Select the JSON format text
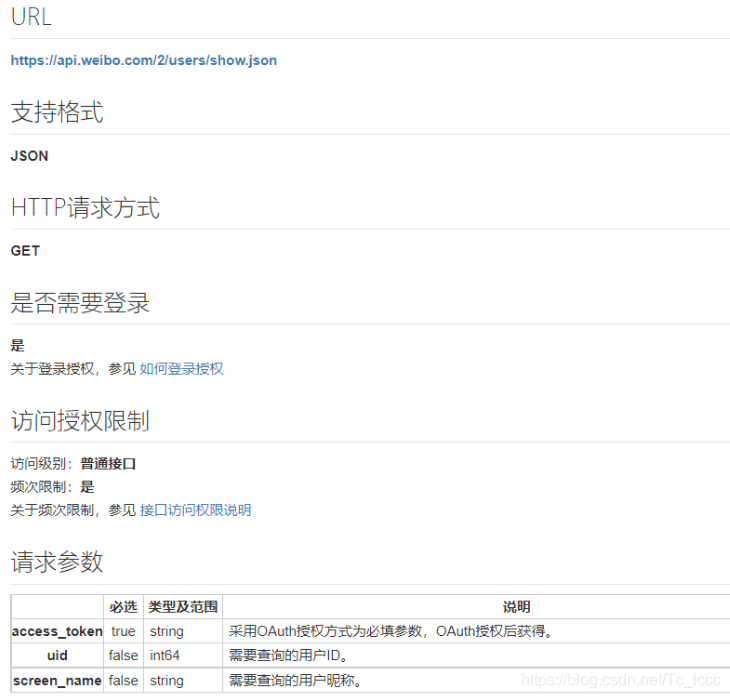Image resolution: width=730 pixels, height=698 pixels. pyautogui.click(x=29, y=156)
